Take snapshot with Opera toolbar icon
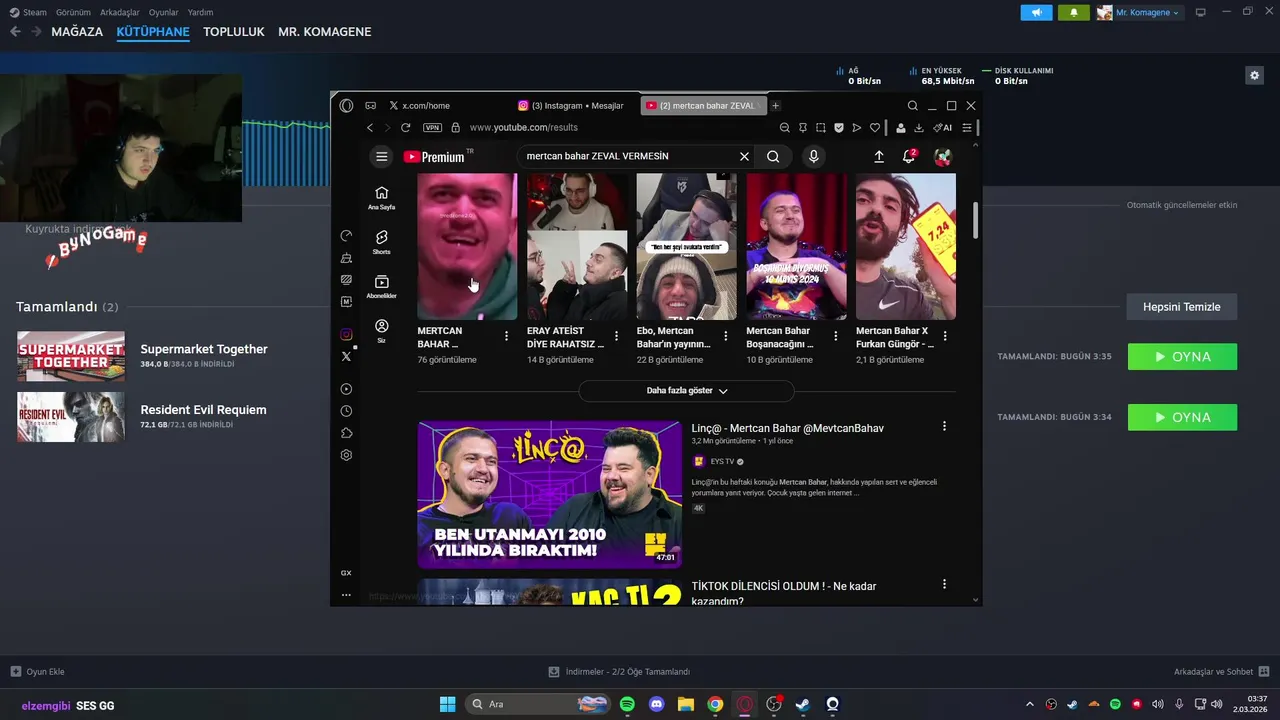 click(820, 127)
